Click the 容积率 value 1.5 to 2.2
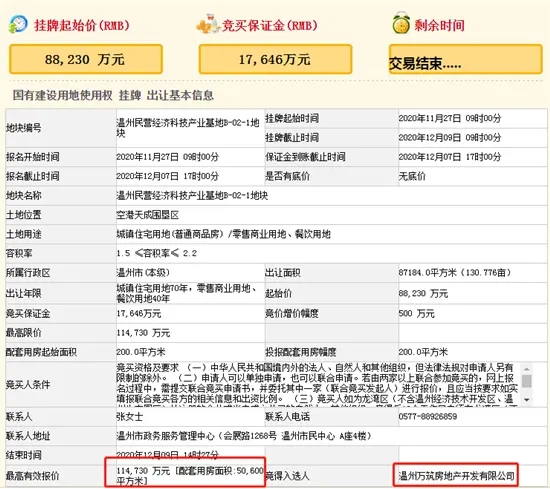This screenshot has width=550, height=489. tap(156, 253)
